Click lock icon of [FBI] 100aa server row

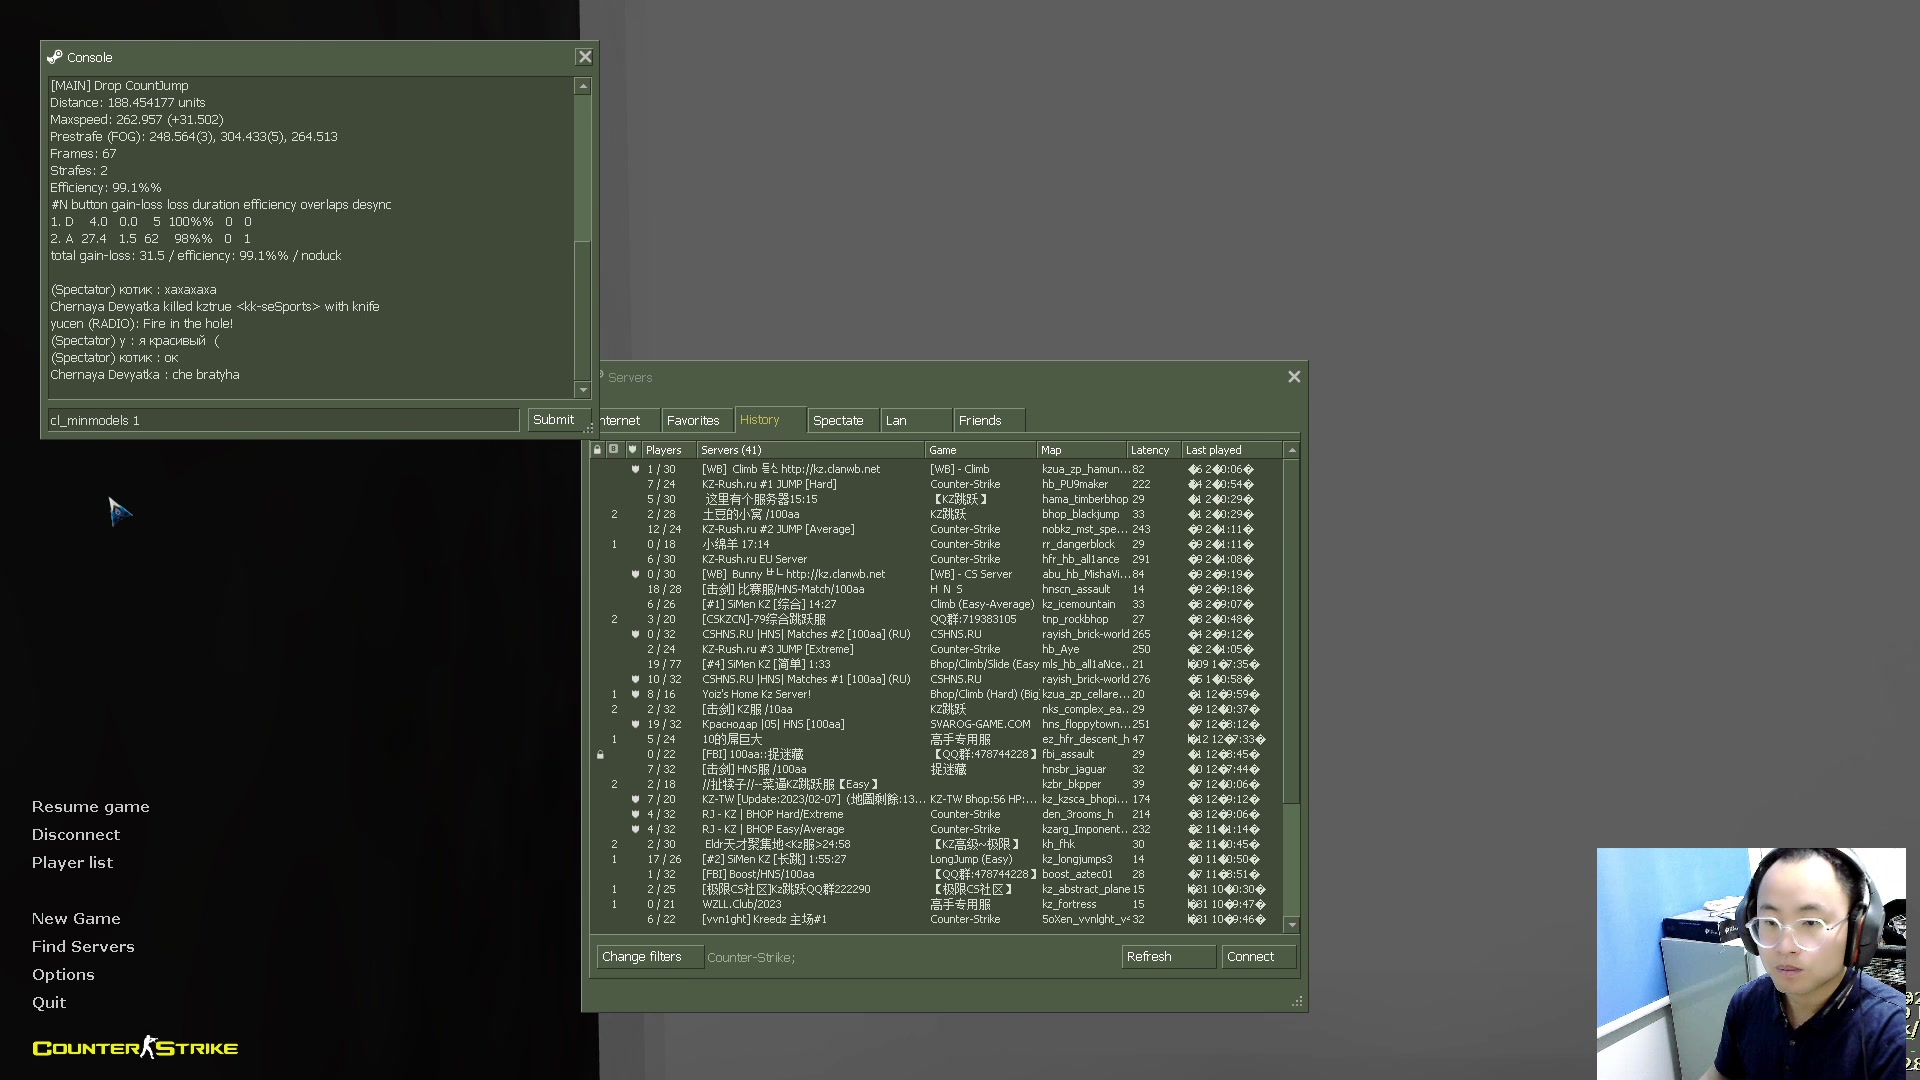coord(600,755)
